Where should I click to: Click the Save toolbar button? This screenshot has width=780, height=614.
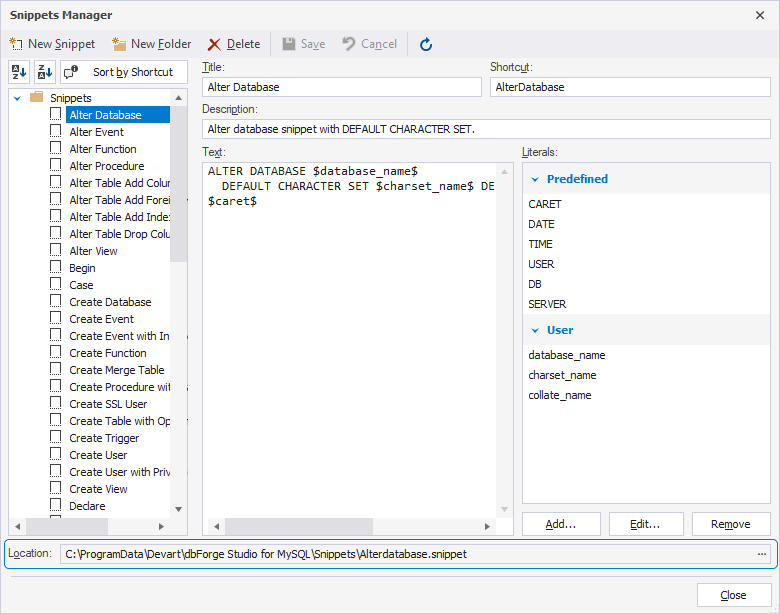(304, 44)
